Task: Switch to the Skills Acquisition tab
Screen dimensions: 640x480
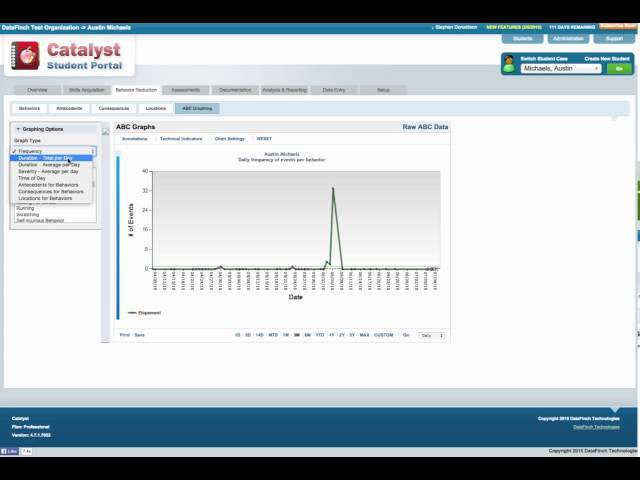Action: coord(87,90)
